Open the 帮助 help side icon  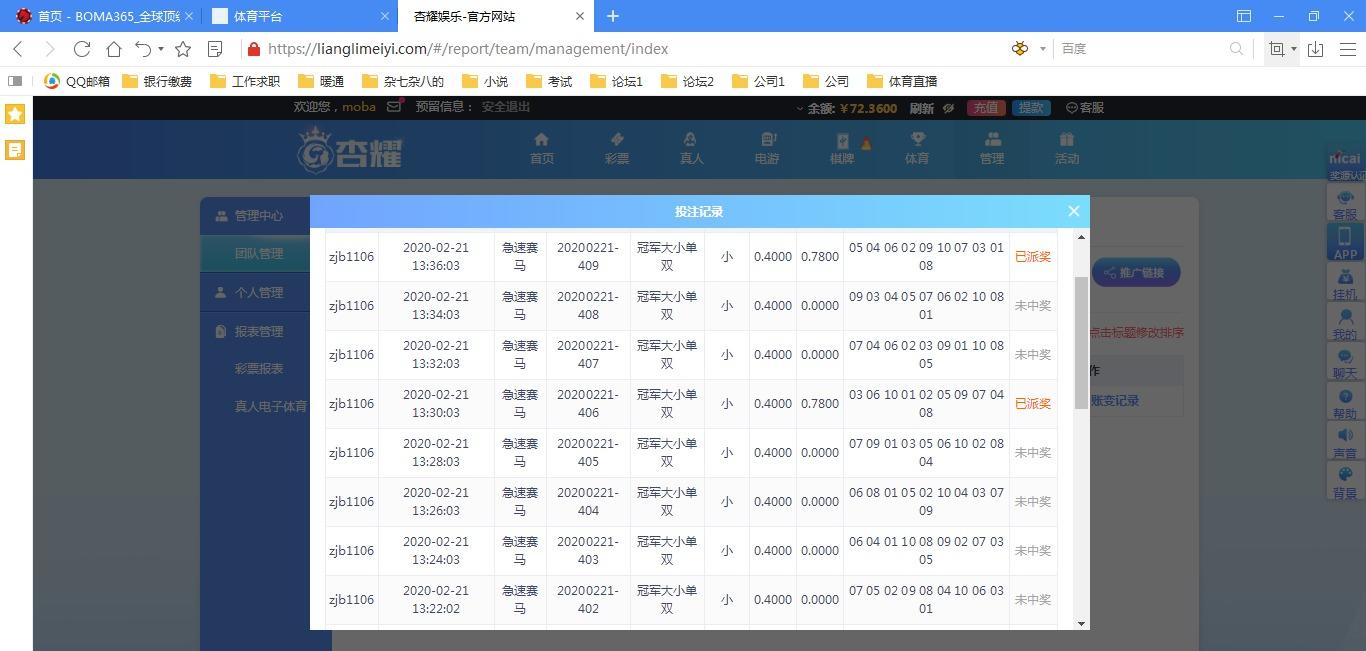tap(1345, 404)
